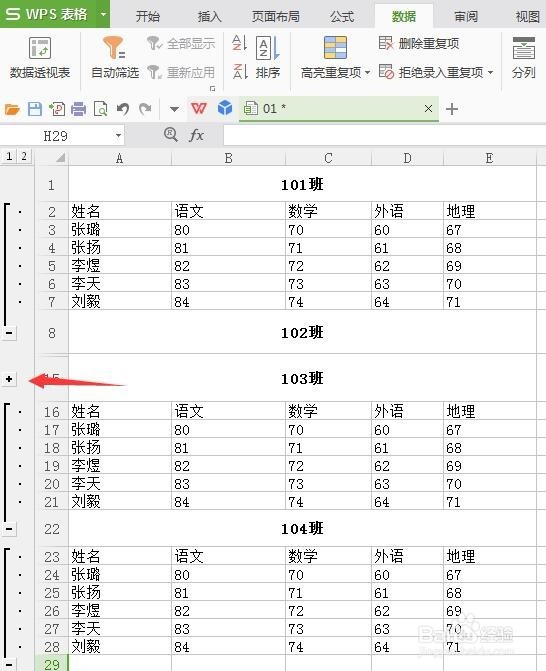Select cell 刘毅 in row 21
Image resolution: width=546 pixels, height=671 pixels.
120,502
